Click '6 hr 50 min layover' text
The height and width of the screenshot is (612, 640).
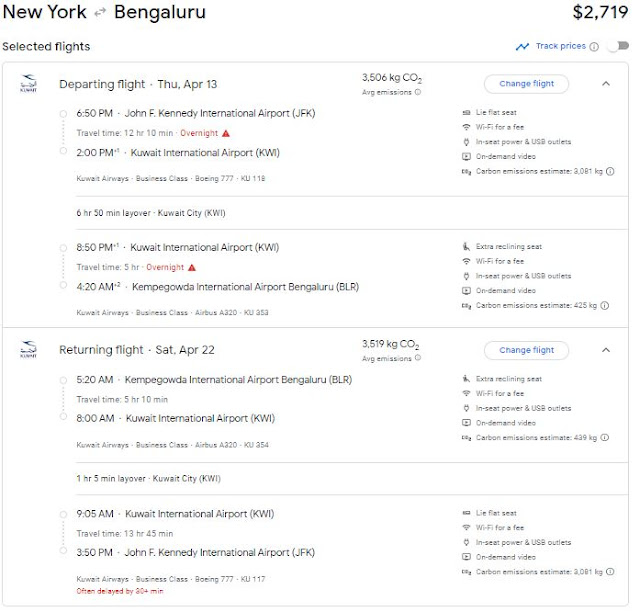113,213
